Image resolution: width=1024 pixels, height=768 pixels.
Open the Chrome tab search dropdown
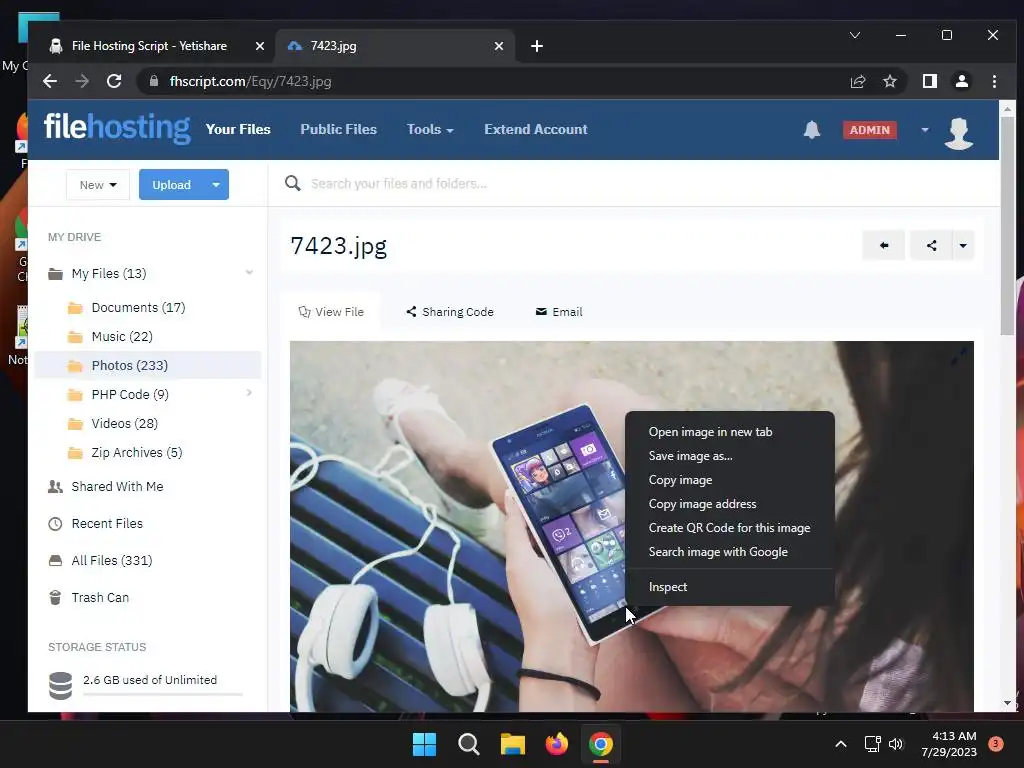point(855,35)
